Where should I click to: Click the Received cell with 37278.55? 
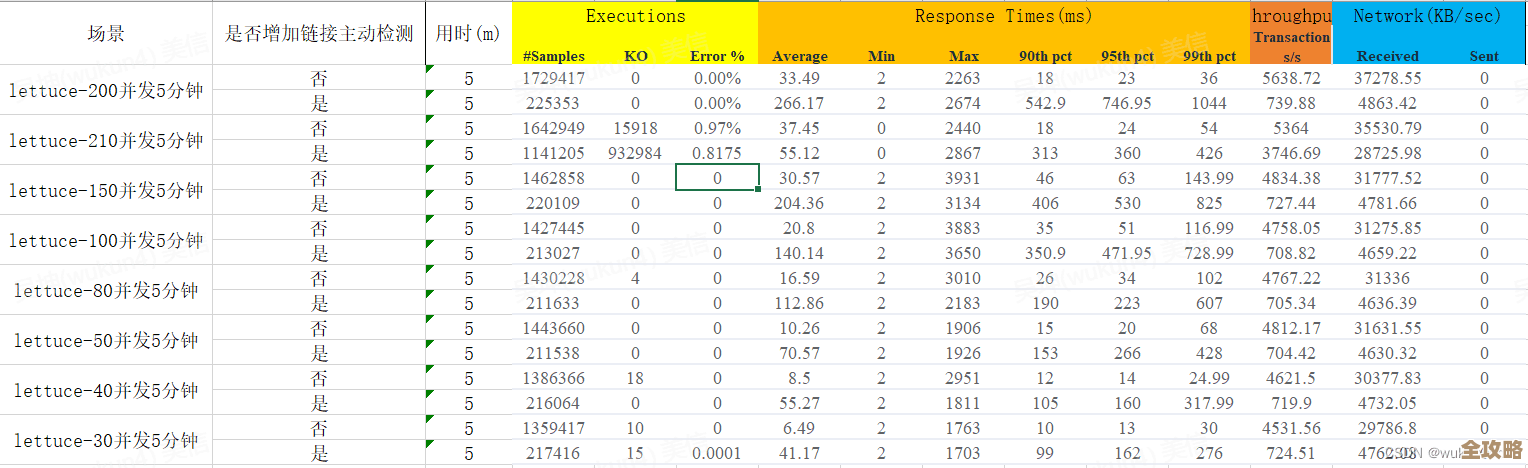point(1388,78)
